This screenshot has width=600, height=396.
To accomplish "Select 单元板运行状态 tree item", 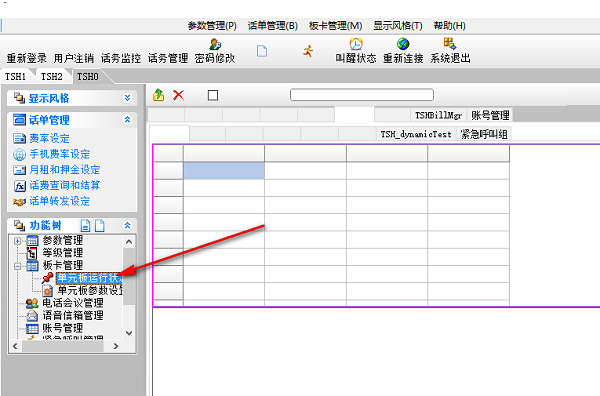I will tap(89, 278).
